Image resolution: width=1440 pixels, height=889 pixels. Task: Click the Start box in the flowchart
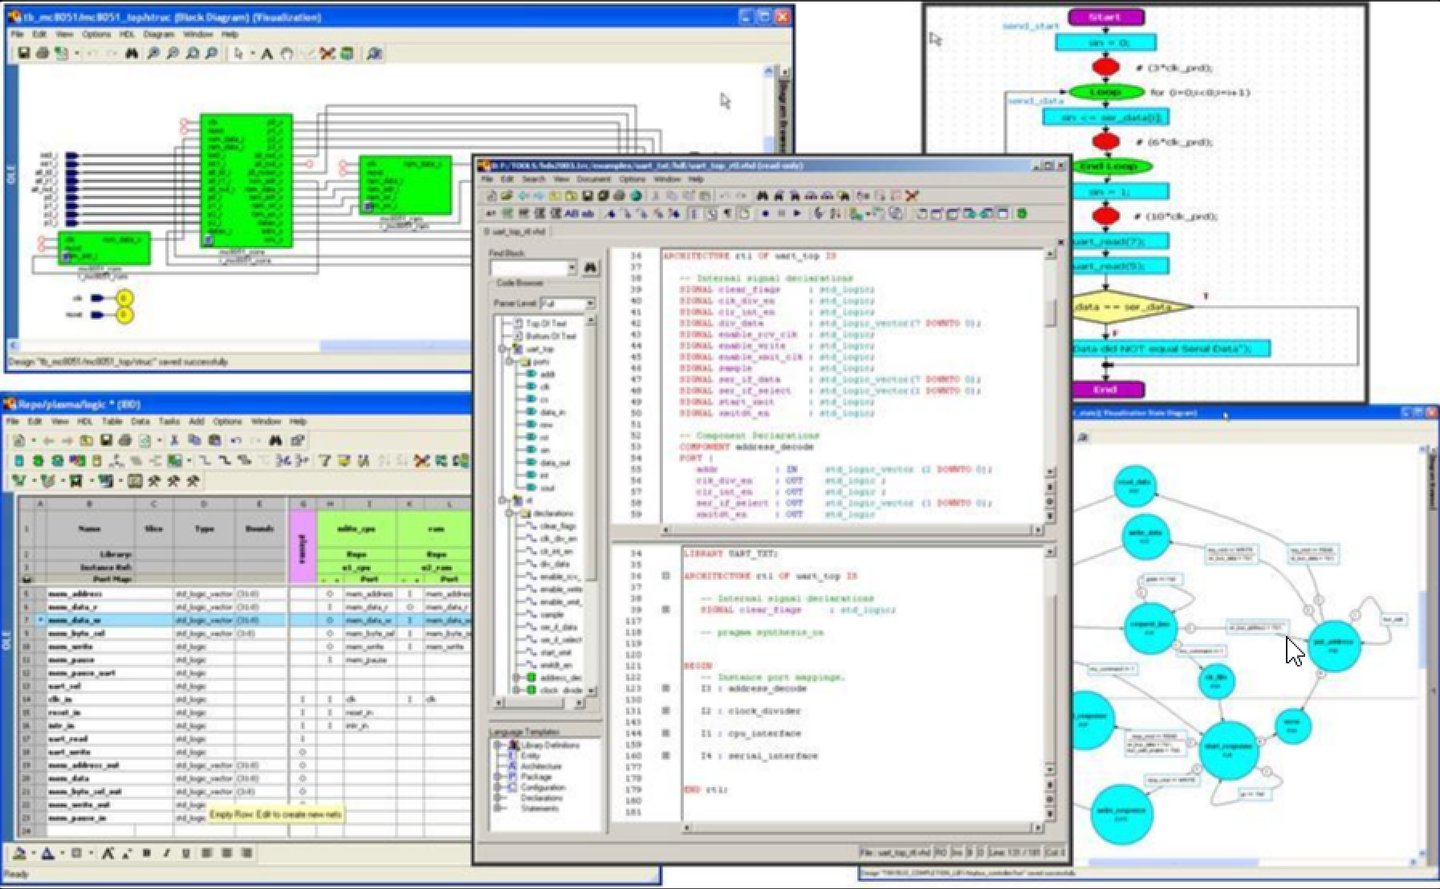point(1105,17)
